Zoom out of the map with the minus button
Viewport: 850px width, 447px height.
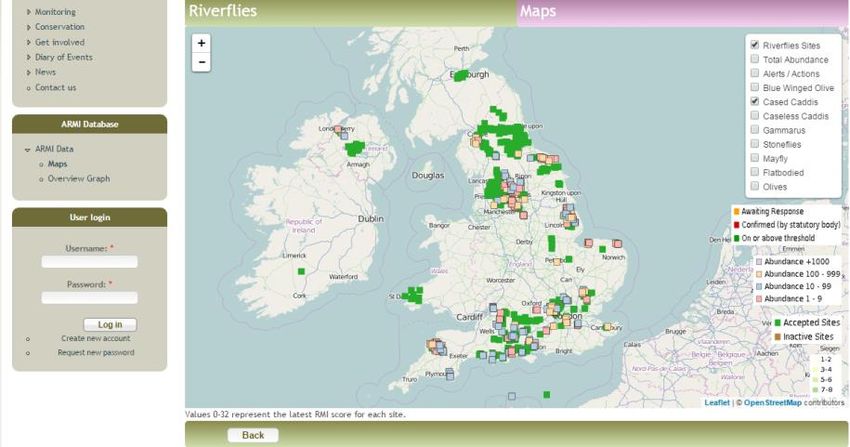click(x=201, y=62)
